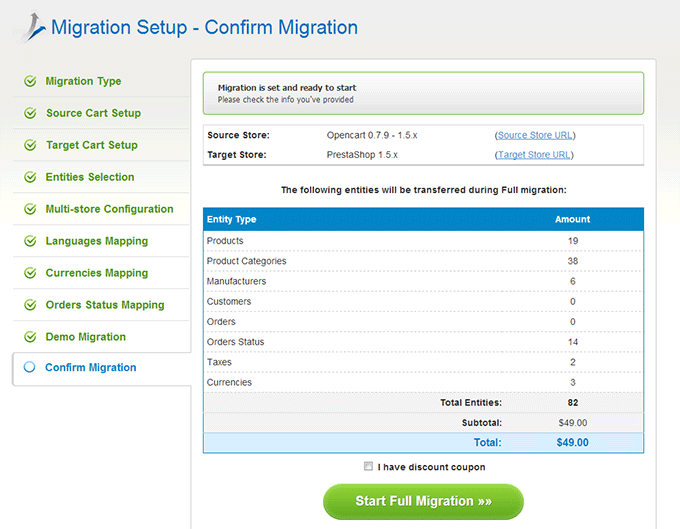
Task: Click the 'PrestaShop 1.5.x' target value
Action: coord(362,155)
